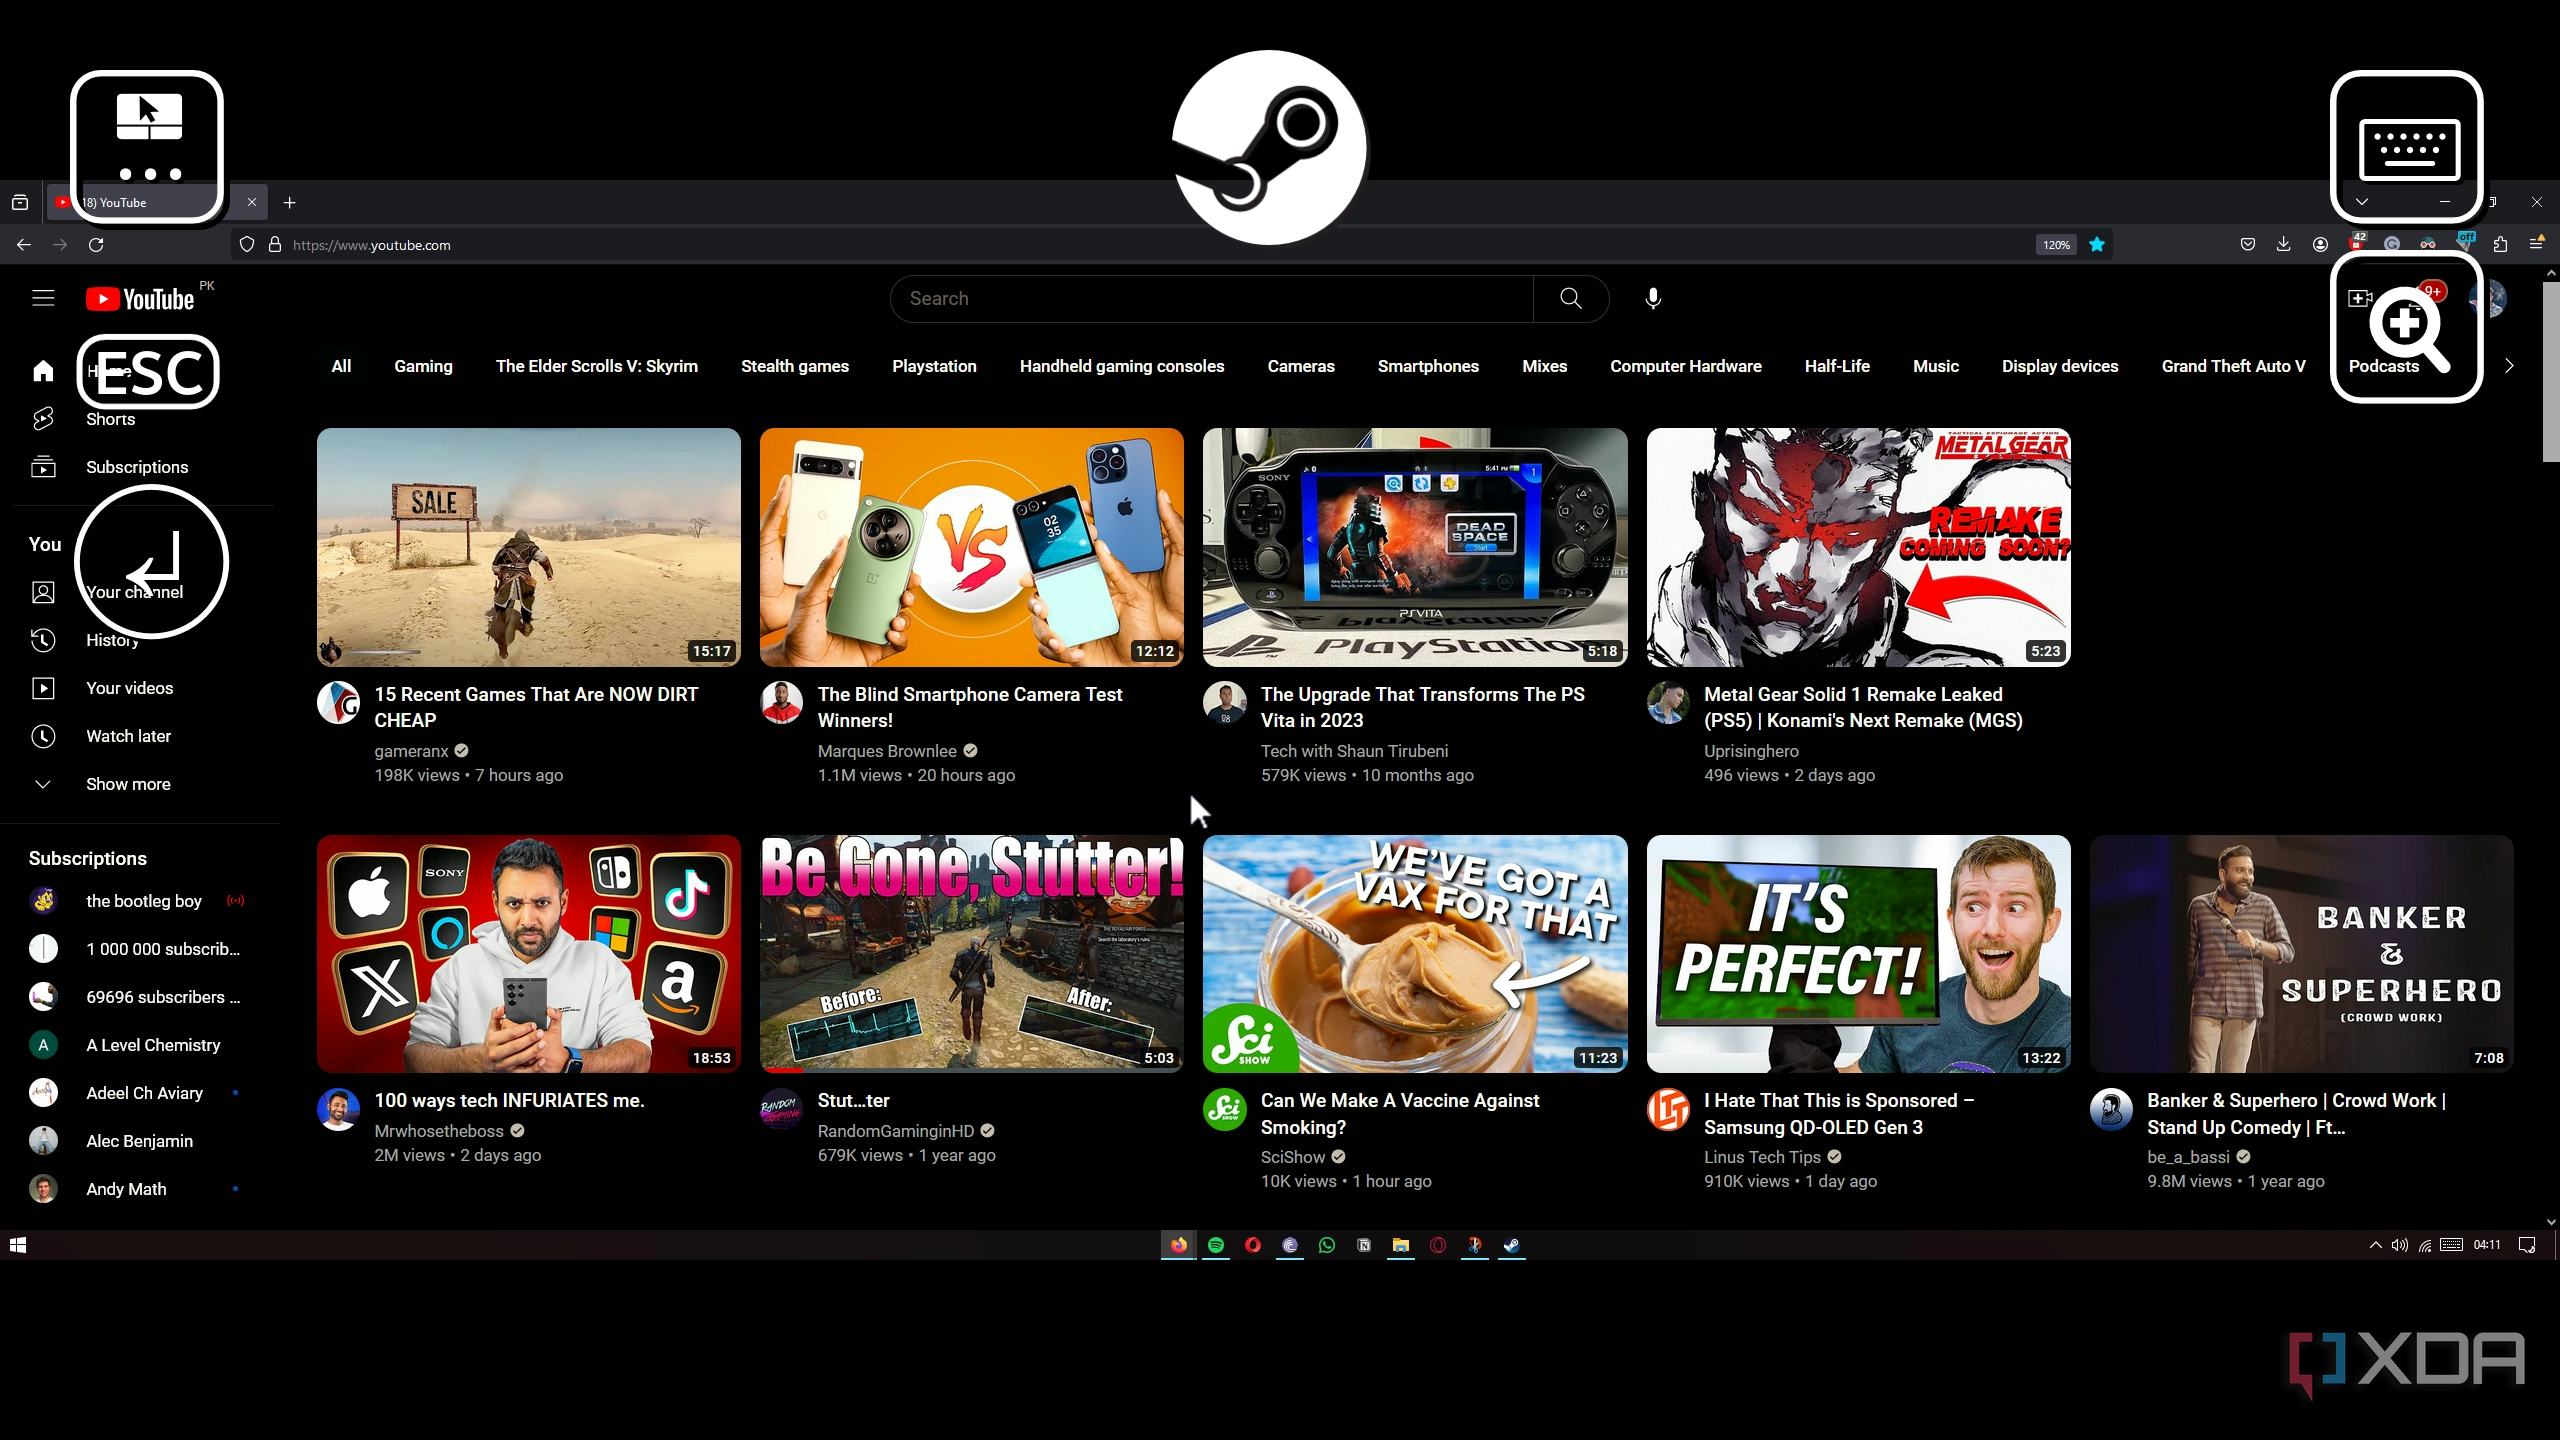Open Marques Brownlee channel link

click(x=887, y=751)
